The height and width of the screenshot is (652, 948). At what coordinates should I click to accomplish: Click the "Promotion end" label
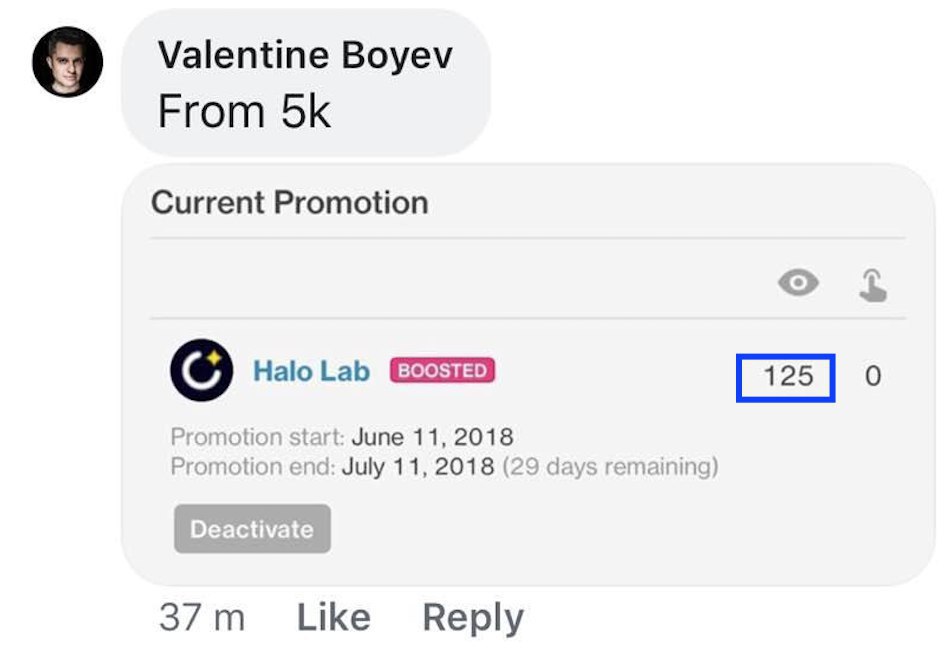point(253,467)
